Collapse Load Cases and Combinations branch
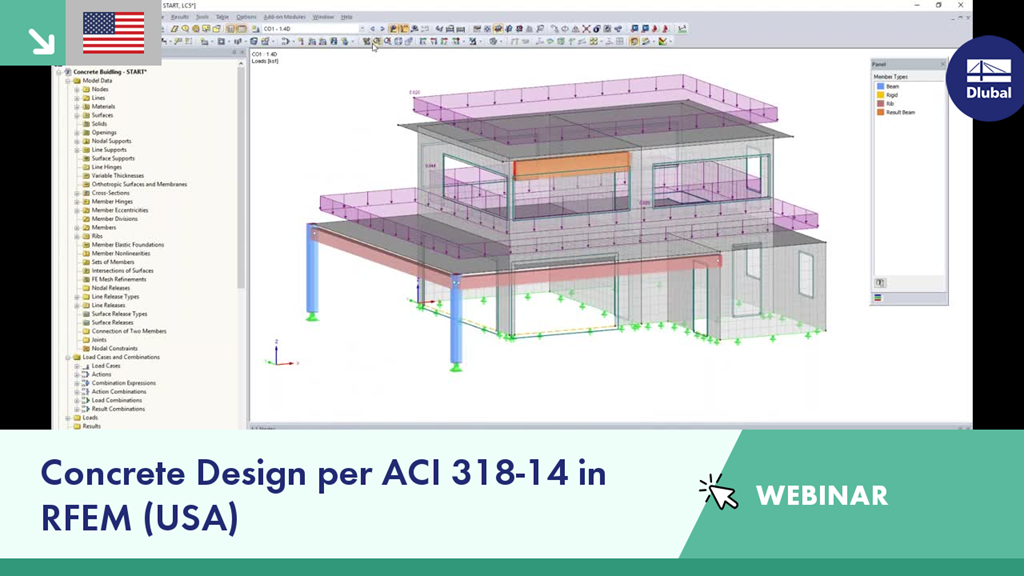The image size is (1024, 576). tap(68, 357)
